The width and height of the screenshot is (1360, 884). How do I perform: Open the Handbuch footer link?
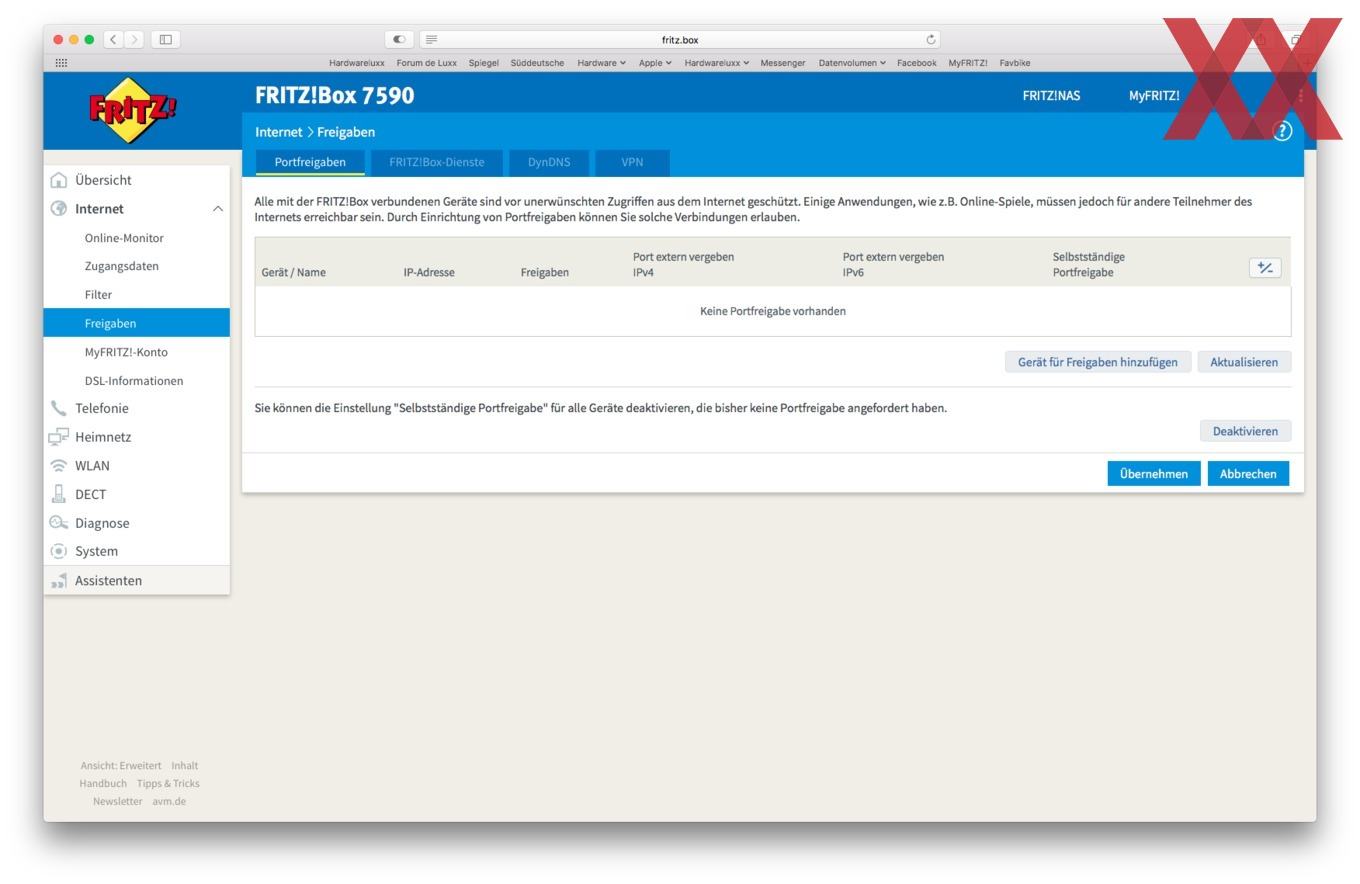[x=103, y=784]
